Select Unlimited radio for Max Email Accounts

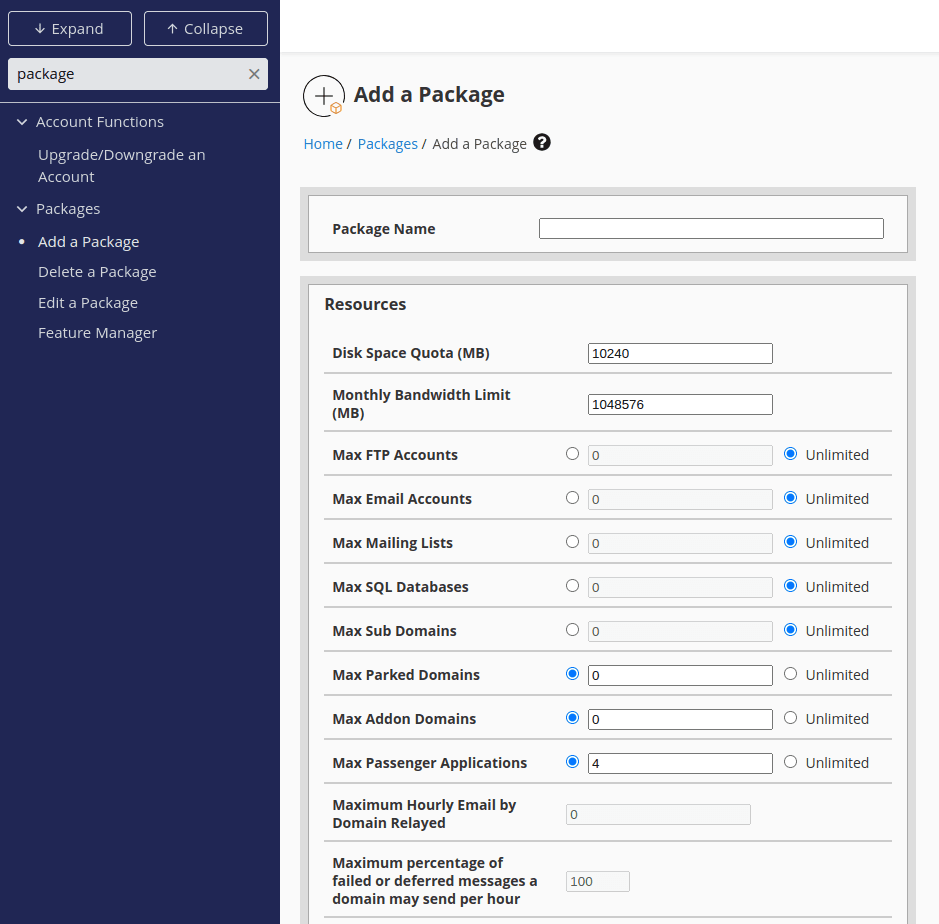[x=790, y=498]
